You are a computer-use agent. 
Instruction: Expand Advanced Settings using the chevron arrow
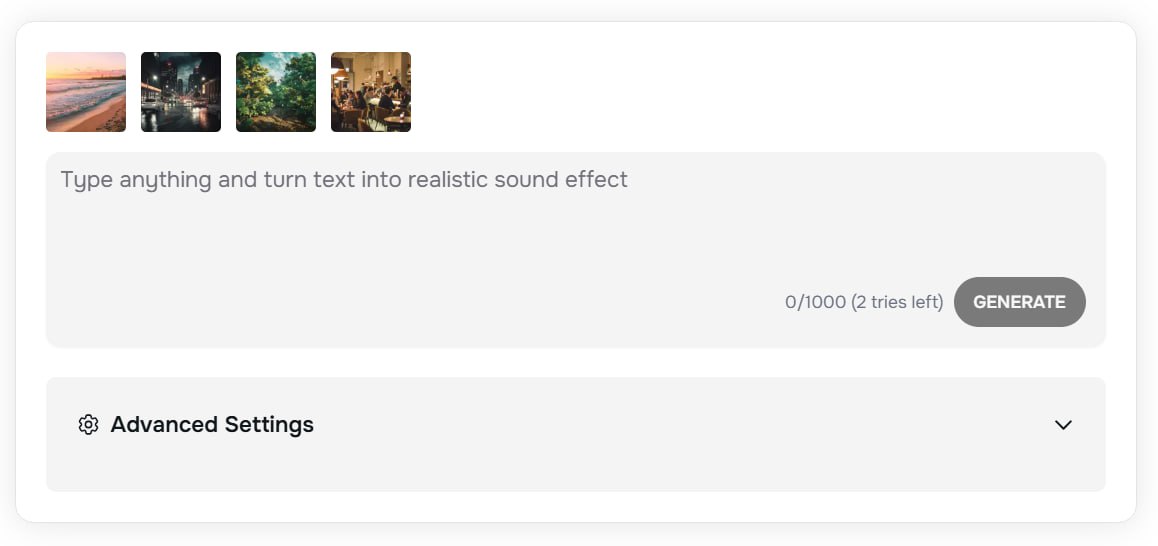coord(1063,425)
